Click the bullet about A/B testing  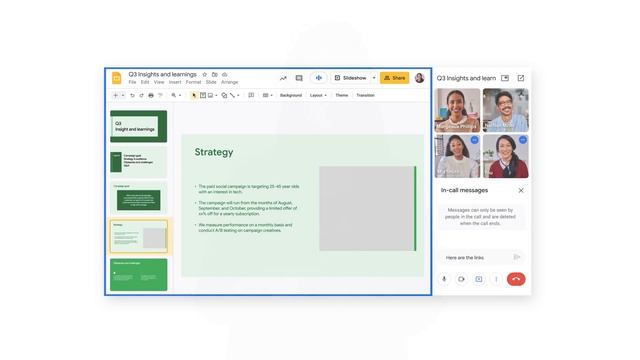tap(245, 228)
